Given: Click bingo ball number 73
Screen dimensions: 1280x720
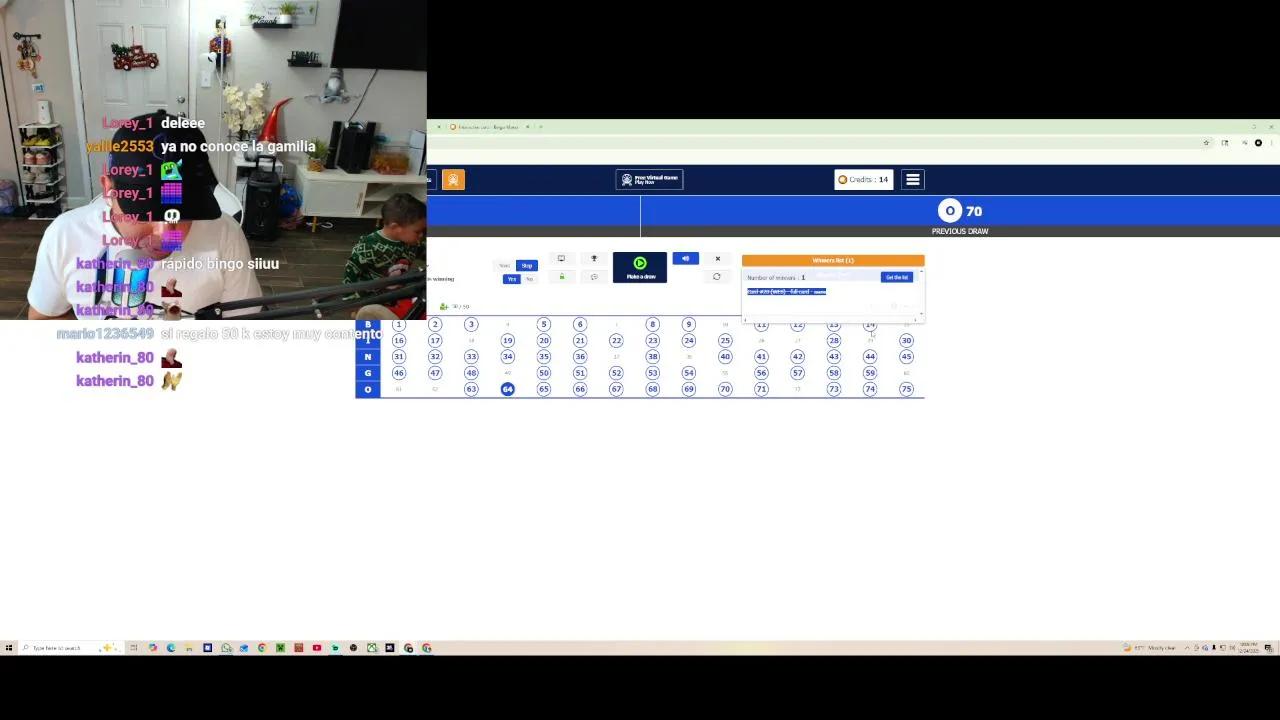Looking at the screenshot, I should point(833,389).
